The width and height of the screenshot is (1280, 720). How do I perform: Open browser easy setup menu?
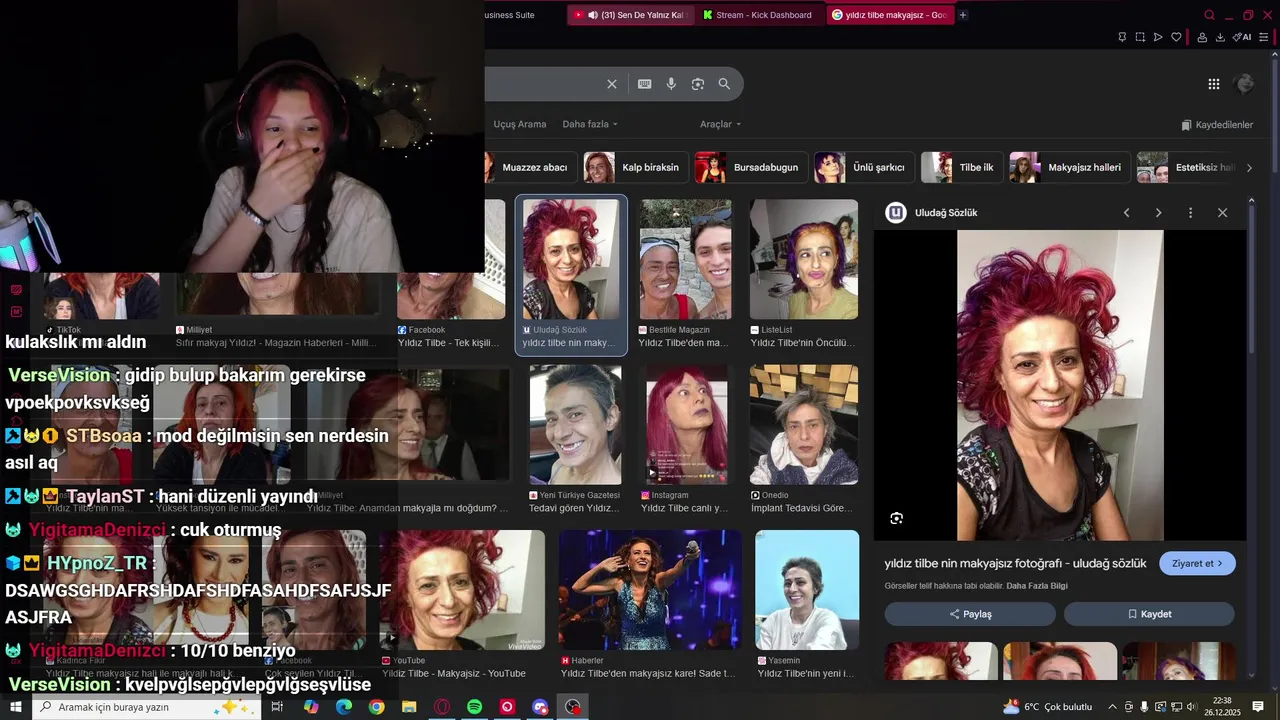point(1264,37)
